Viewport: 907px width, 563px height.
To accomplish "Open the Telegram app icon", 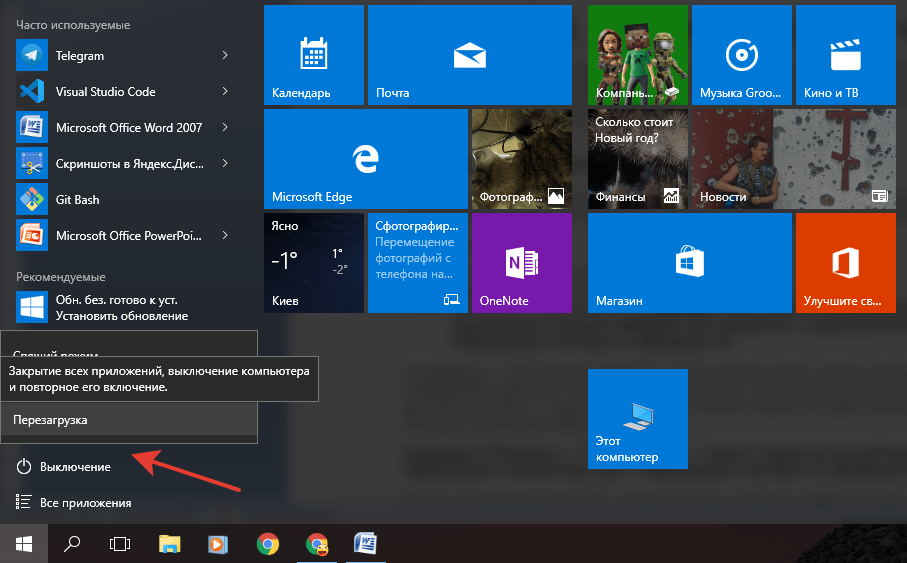I will (x=32, y=56).
